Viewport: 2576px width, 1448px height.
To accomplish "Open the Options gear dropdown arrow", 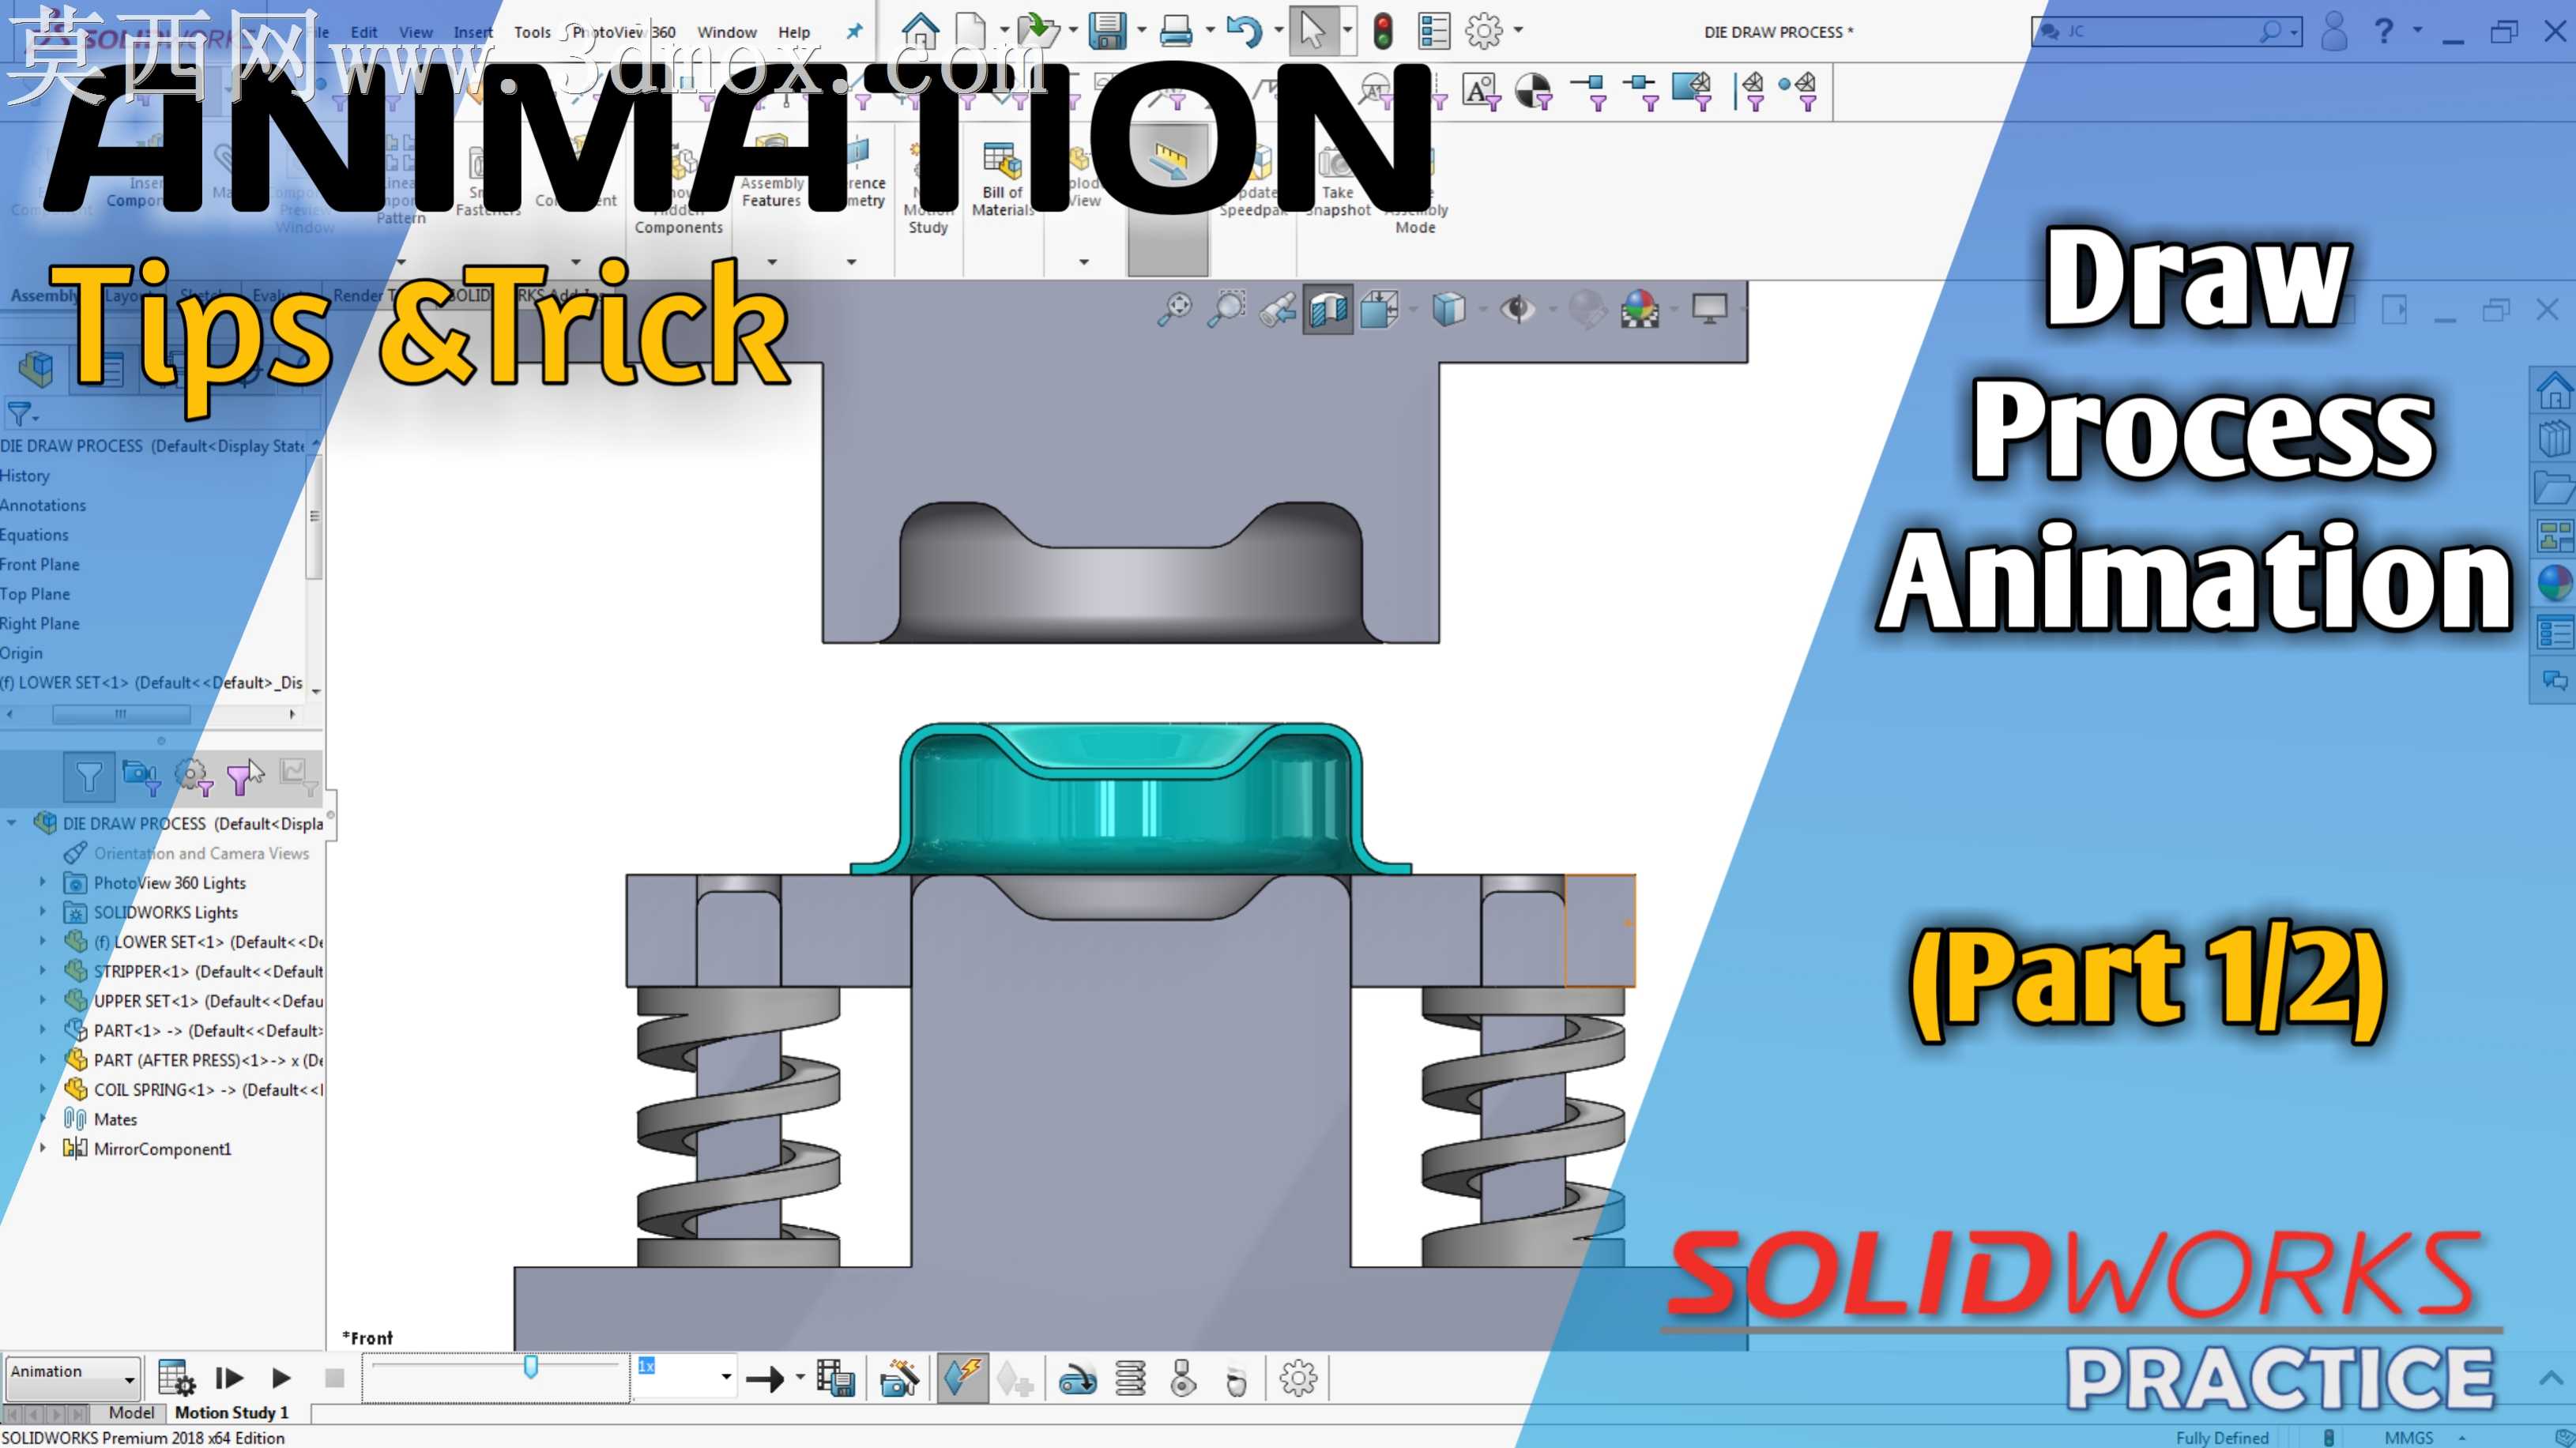I will (1518, 31).
